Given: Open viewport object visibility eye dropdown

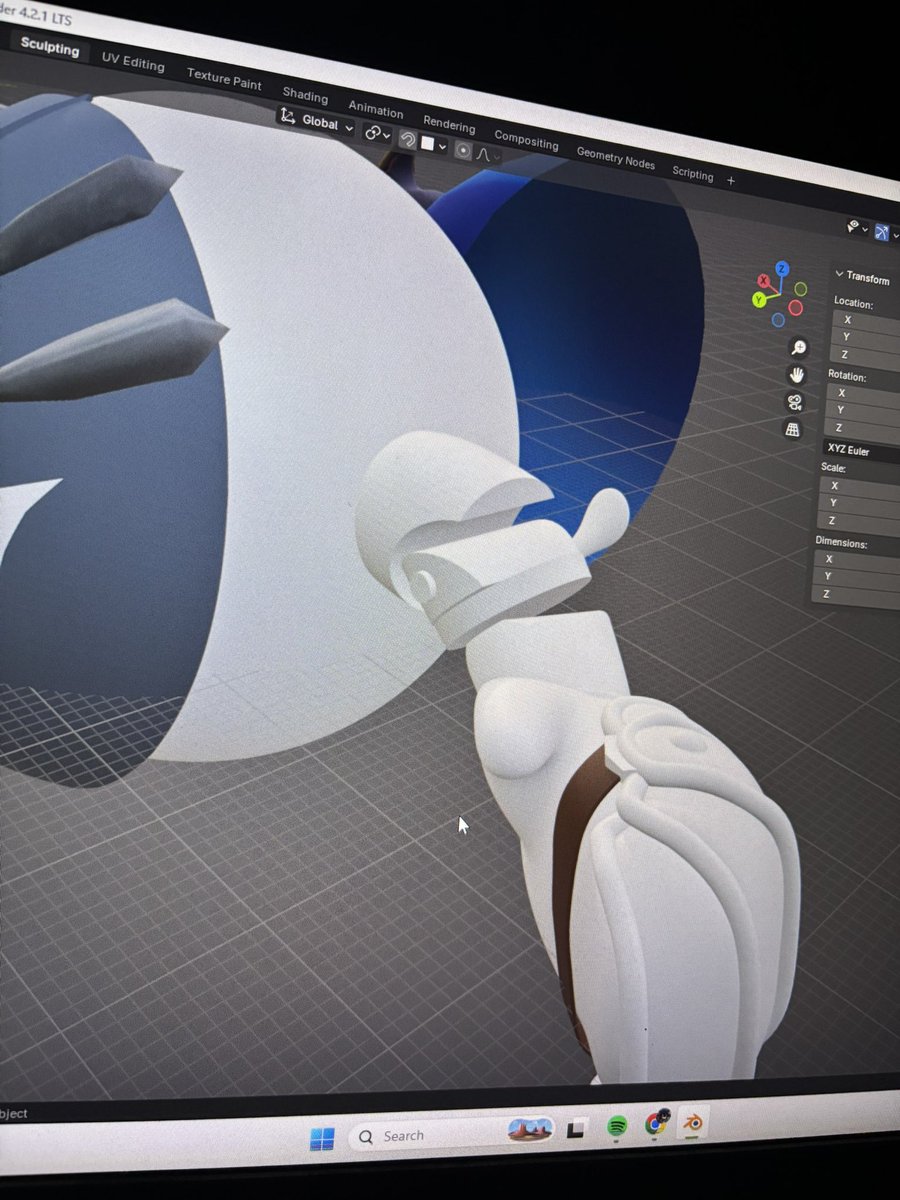Looking at the screenshot, I should tap(857, 227).
